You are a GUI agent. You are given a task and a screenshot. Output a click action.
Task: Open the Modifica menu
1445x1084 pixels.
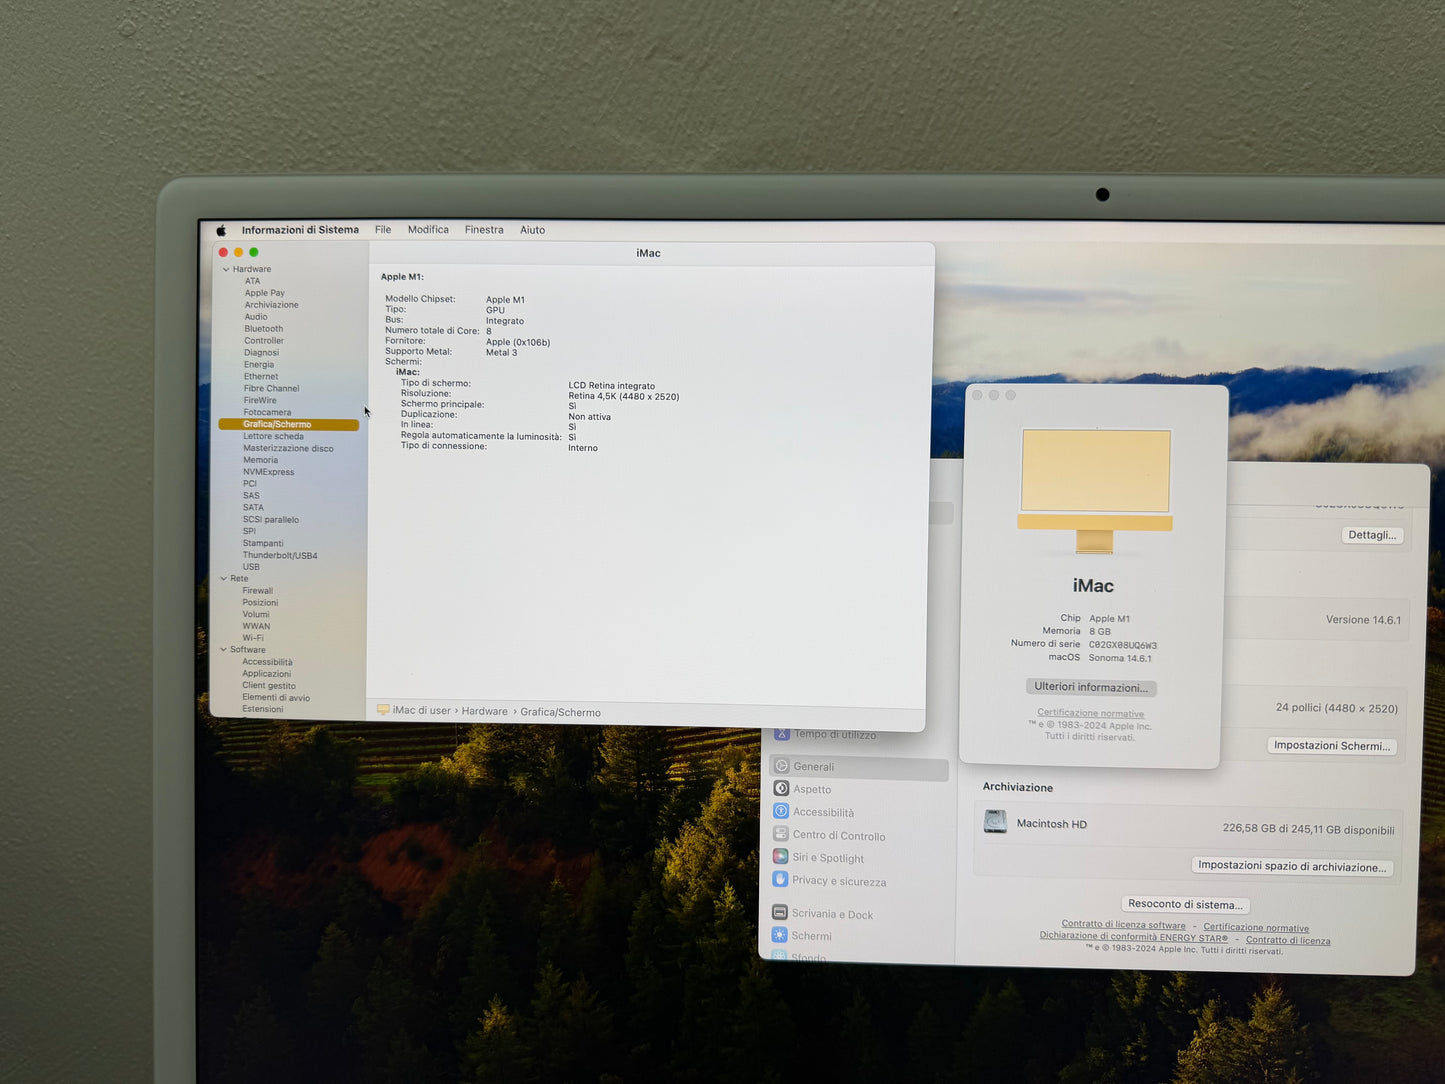tap(428, 230)
